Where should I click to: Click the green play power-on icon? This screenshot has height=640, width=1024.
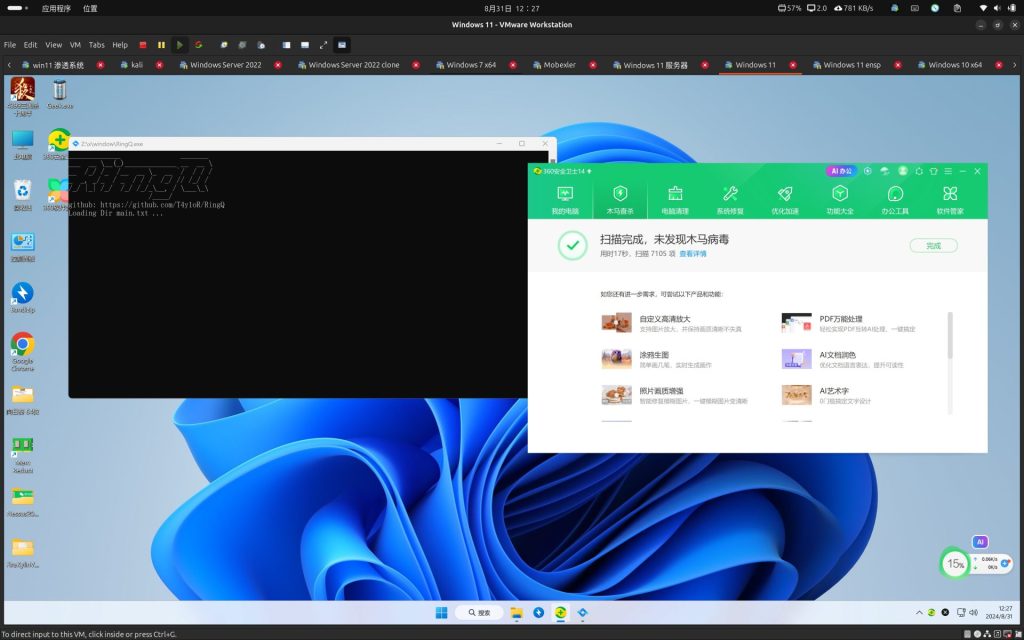pos(180,45)
